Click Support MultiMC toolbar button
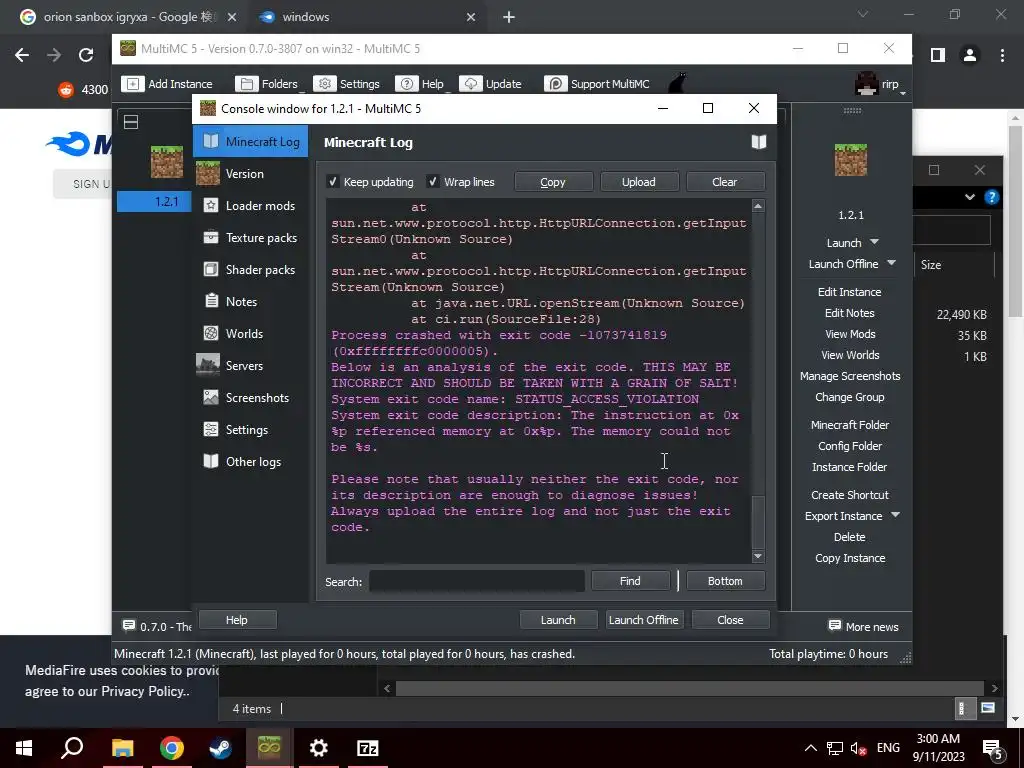The height and width of the screenshot is (768, 1024). click(598, 84)
